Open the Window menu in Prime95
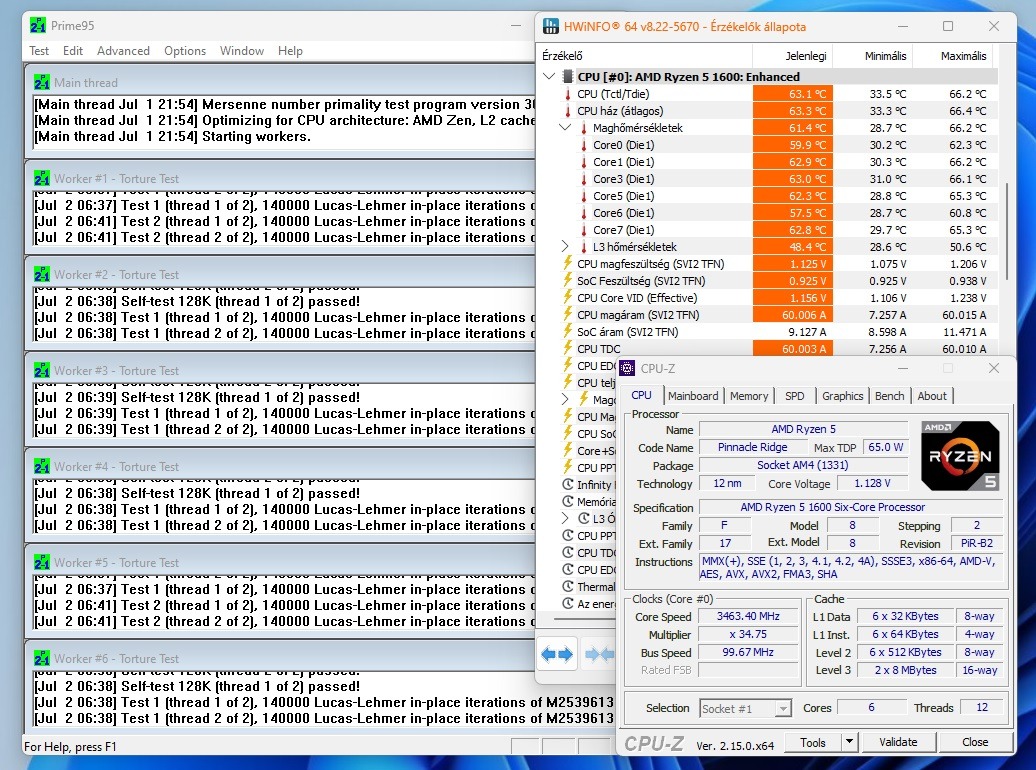Viewport: 1036px width, 770px height. [242, 51]
